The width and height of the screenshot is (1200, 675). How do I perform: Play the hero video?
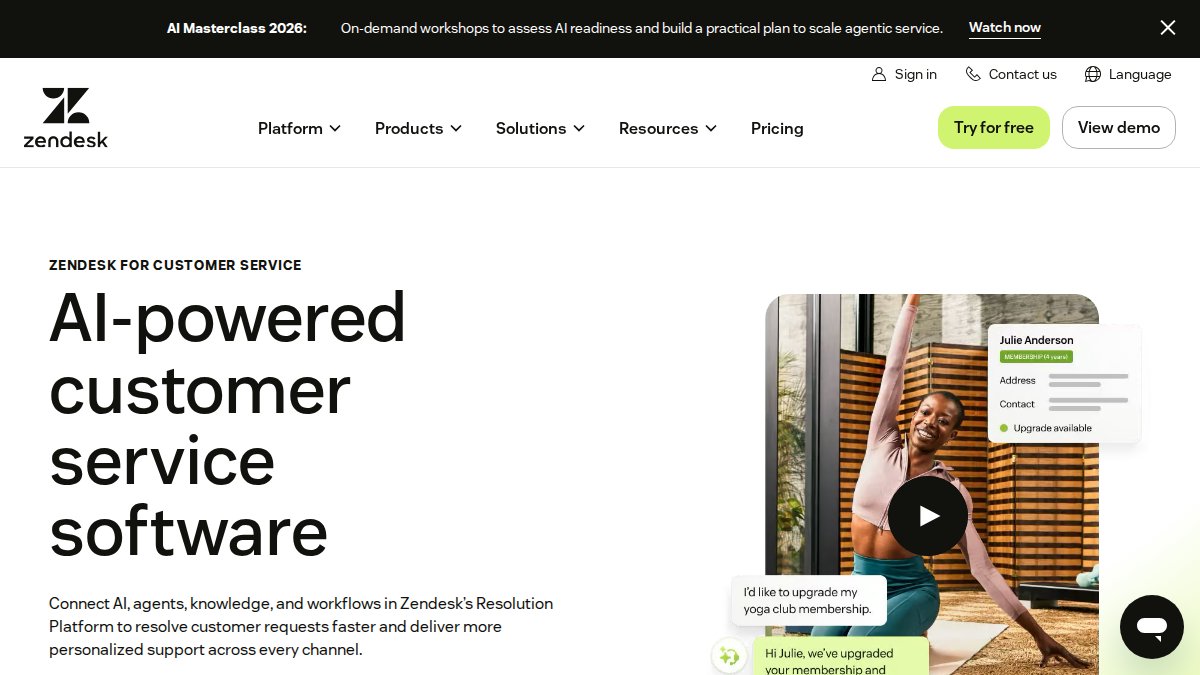tap(928, 516)
